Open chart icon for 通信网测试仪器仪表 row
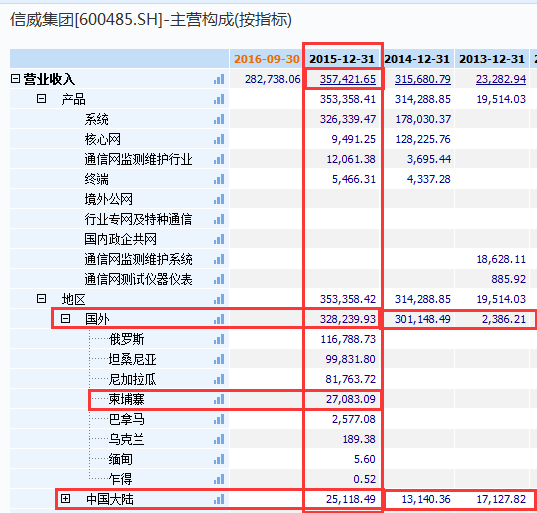The image size is (537, 513). (x=219, y=279)
